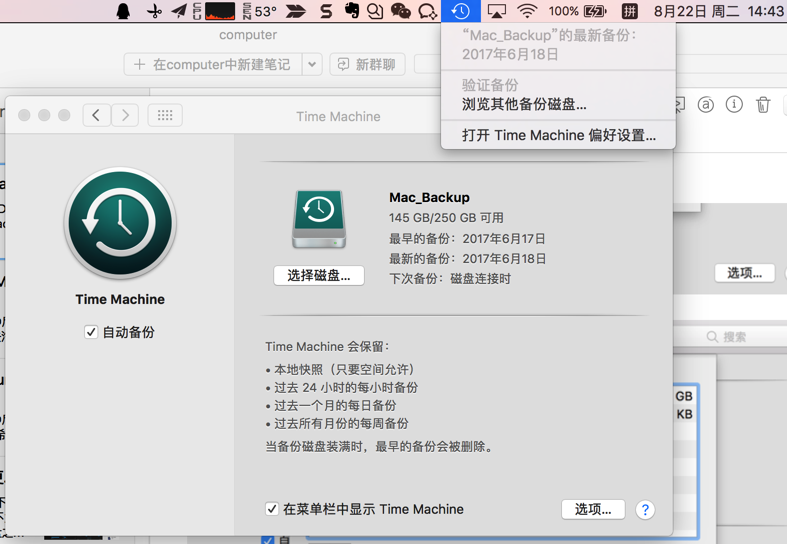Click 下次备份: 磁盘连接时 text

pyautogui.click(x=450, y=279)
